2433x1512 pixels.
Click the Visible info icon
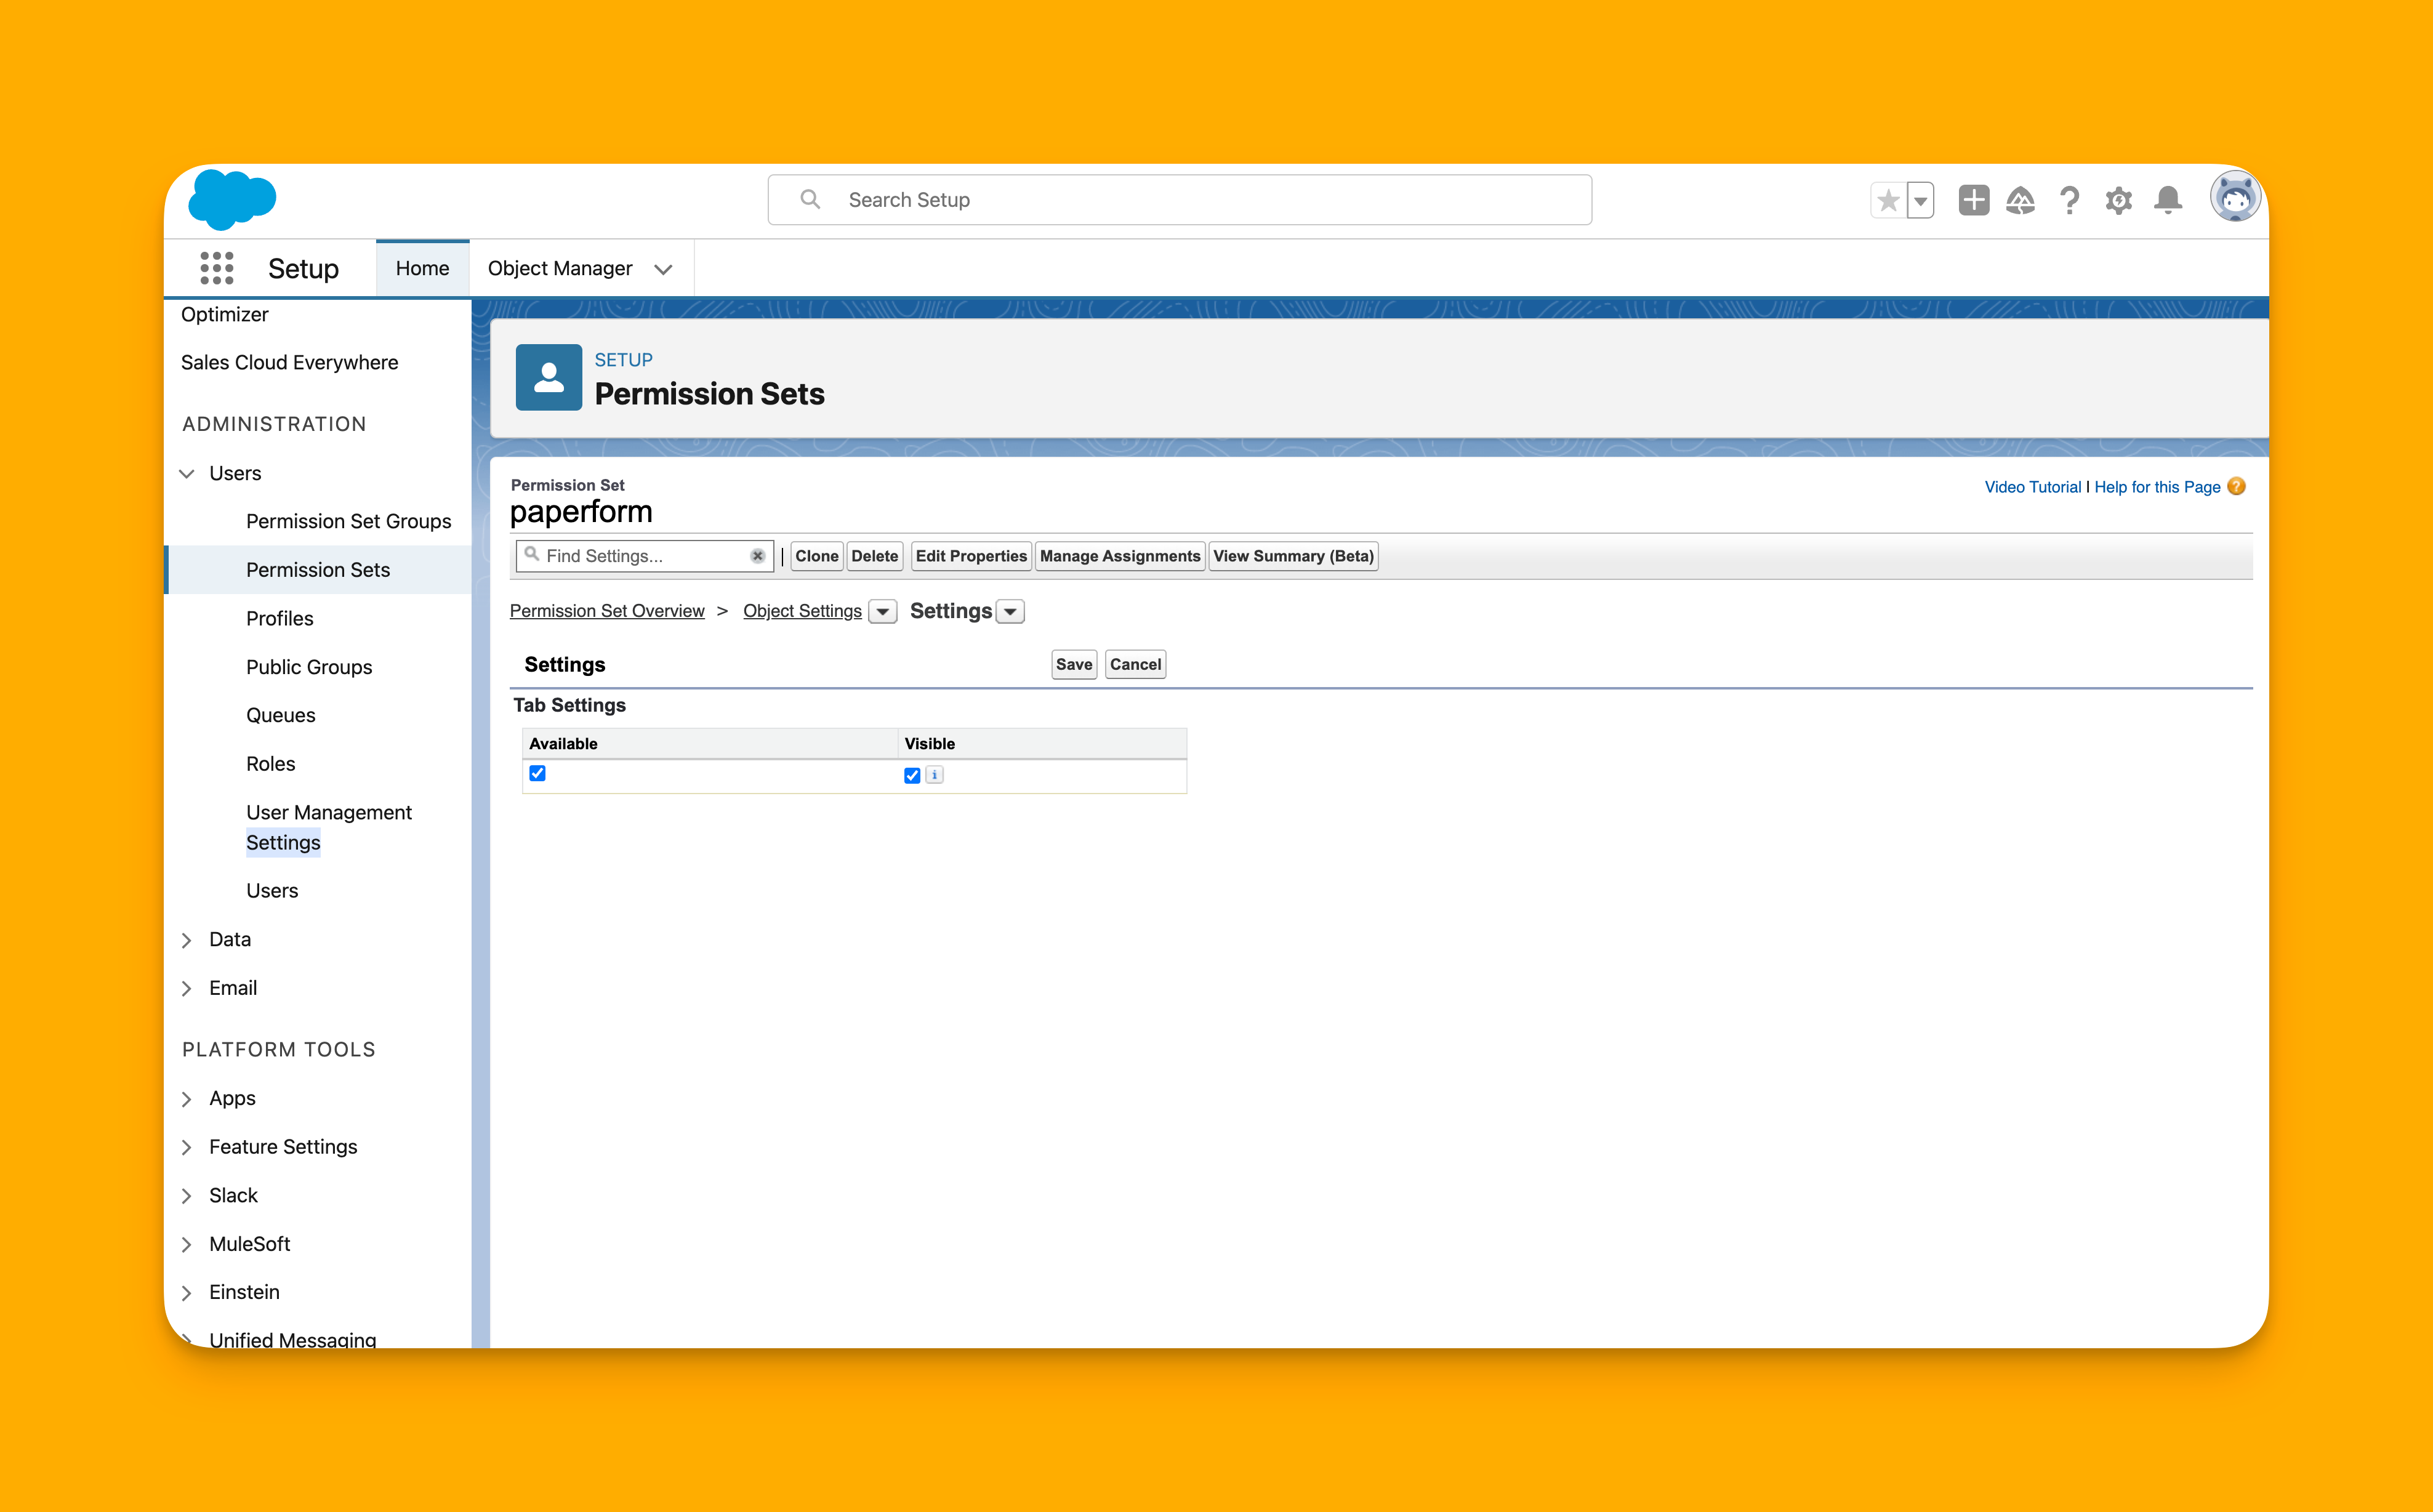[934, 775]
